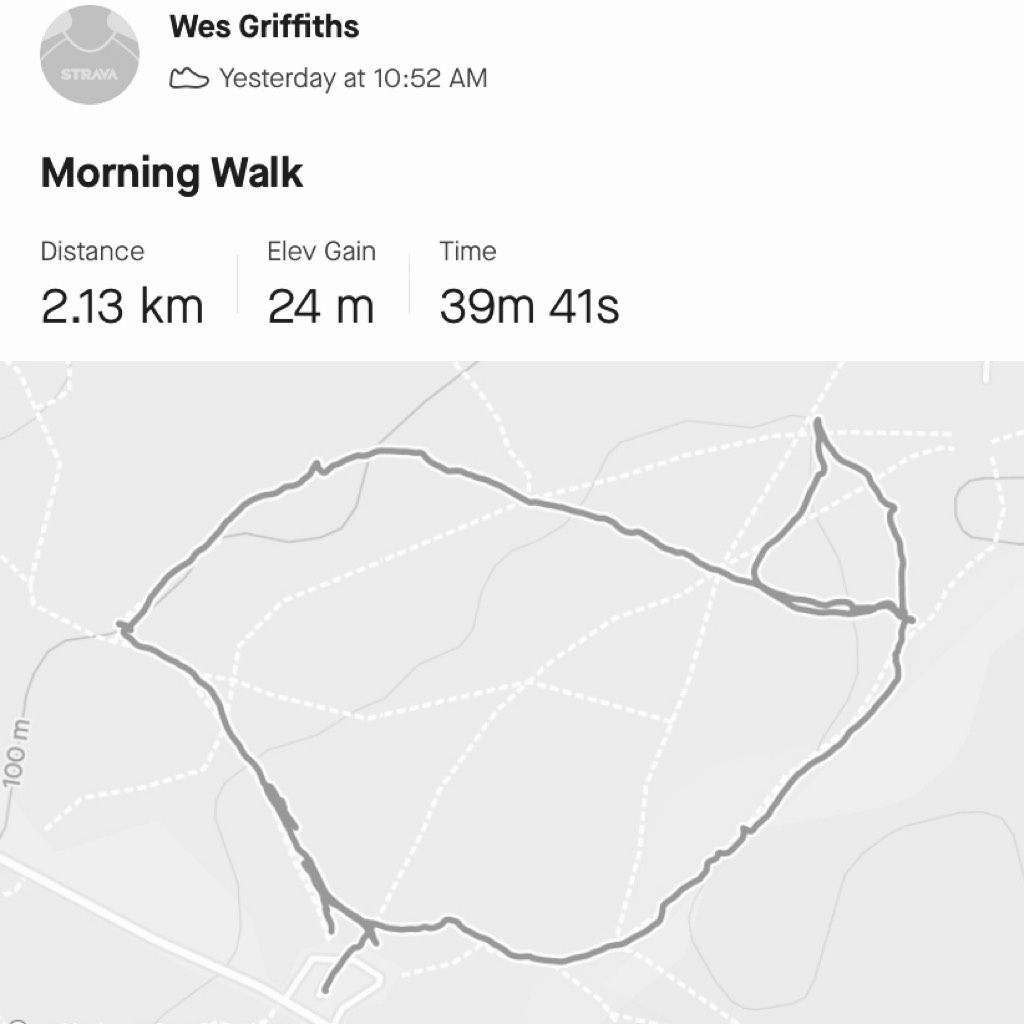Open the Strava default profile avatar
Screen dimensions: 1024x1024
click(89, 54)
